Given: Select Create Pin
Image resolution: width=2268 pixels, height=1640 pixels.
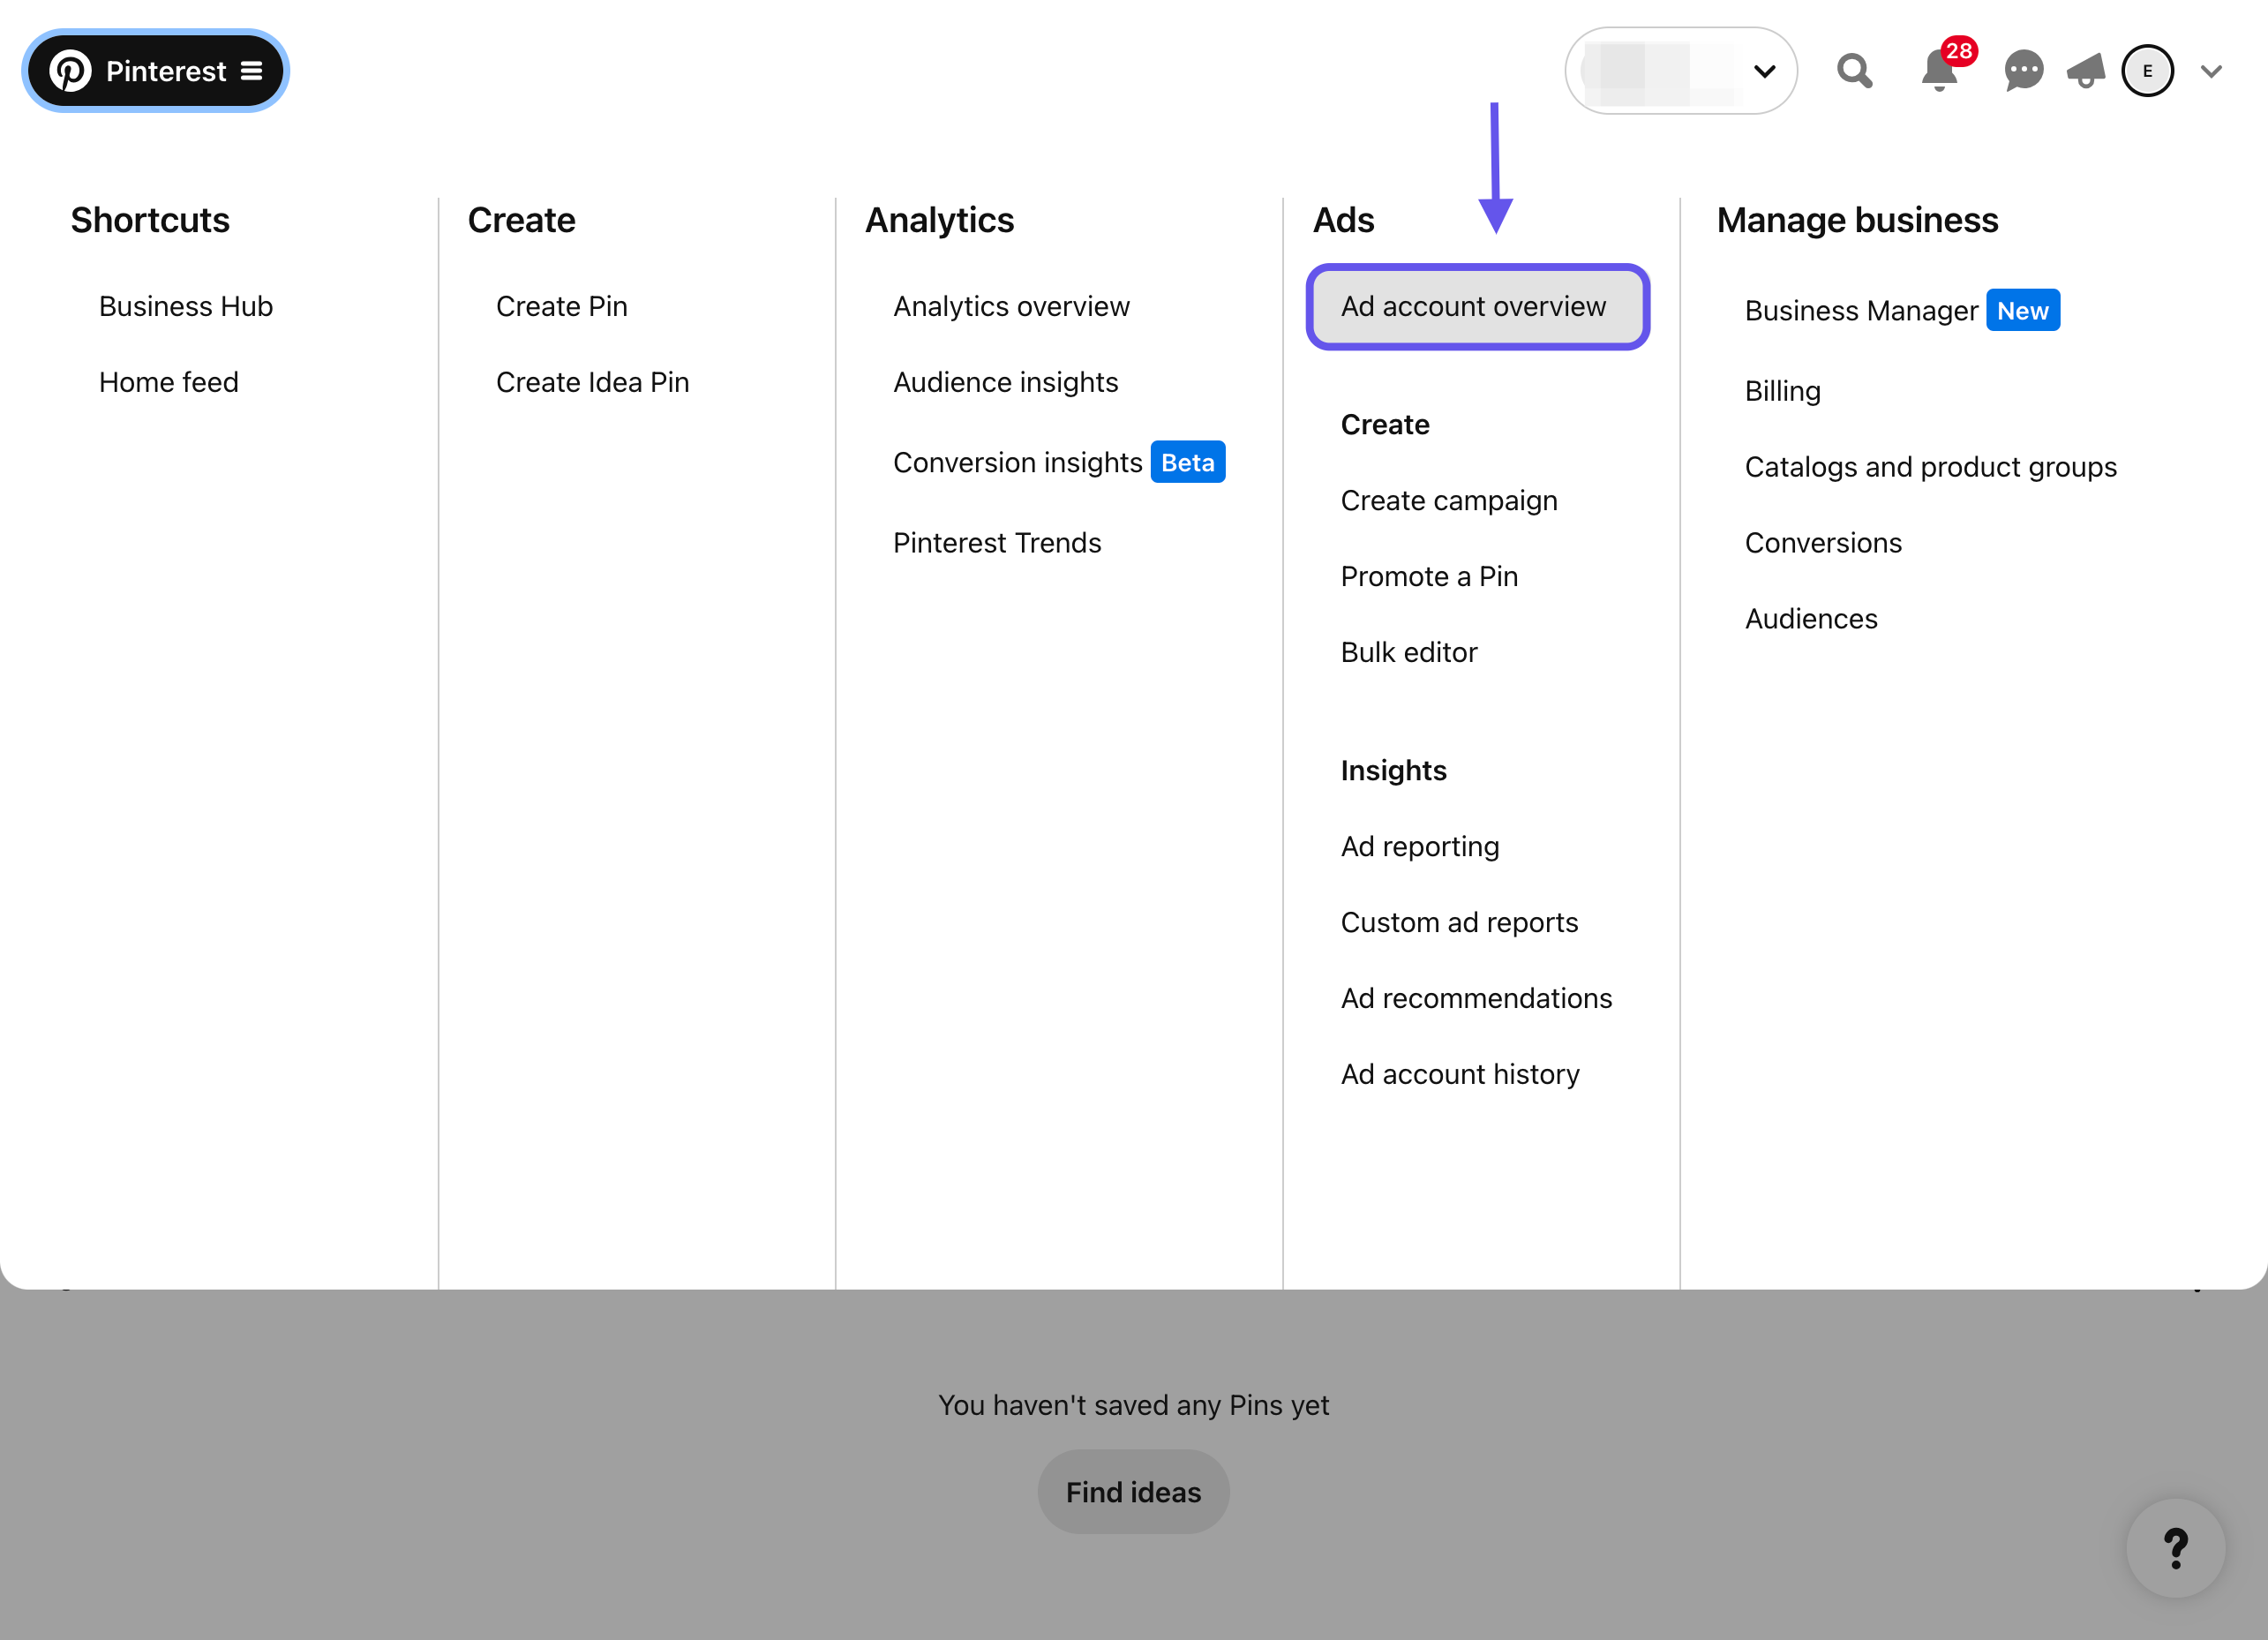Looking at the screenshot, I should pyautogui.click(x=562, y=306).
